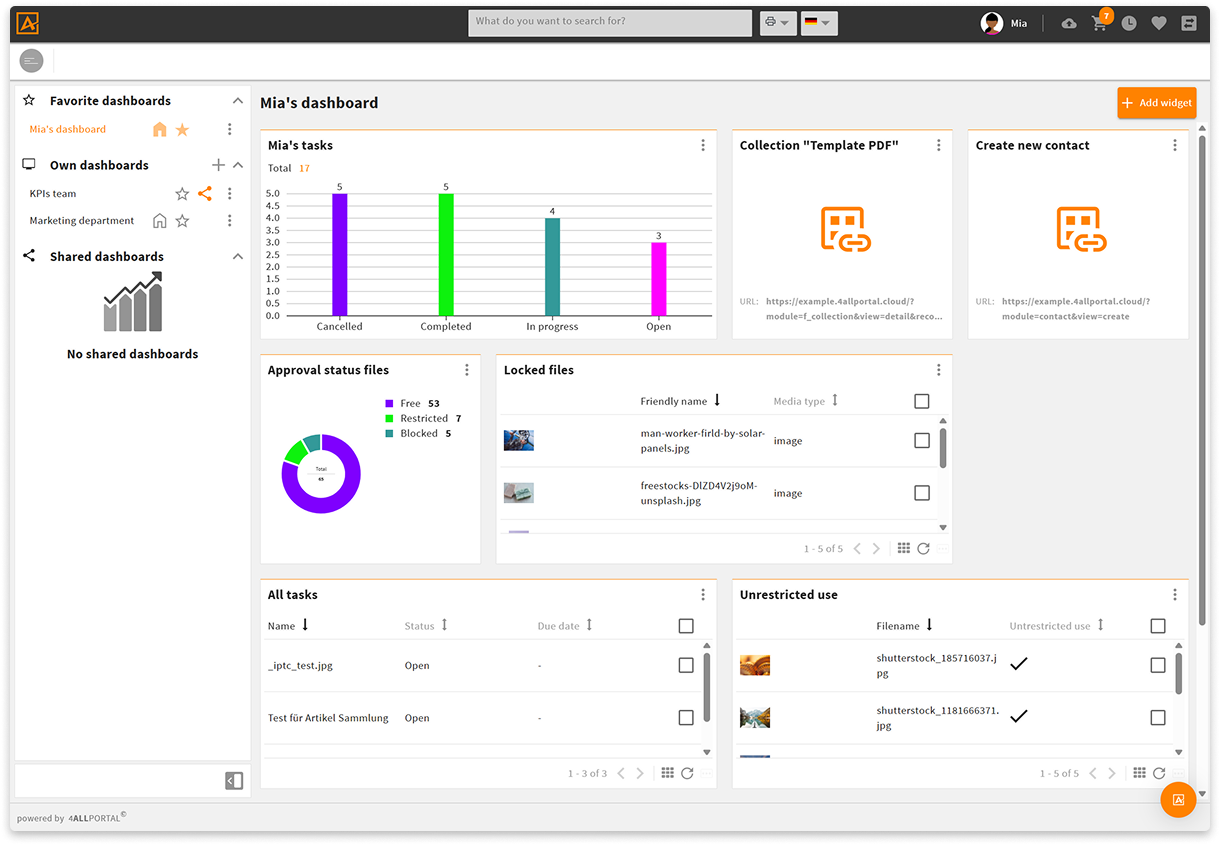
Task: Select all rows in All tasks
Action: point(686,626)
